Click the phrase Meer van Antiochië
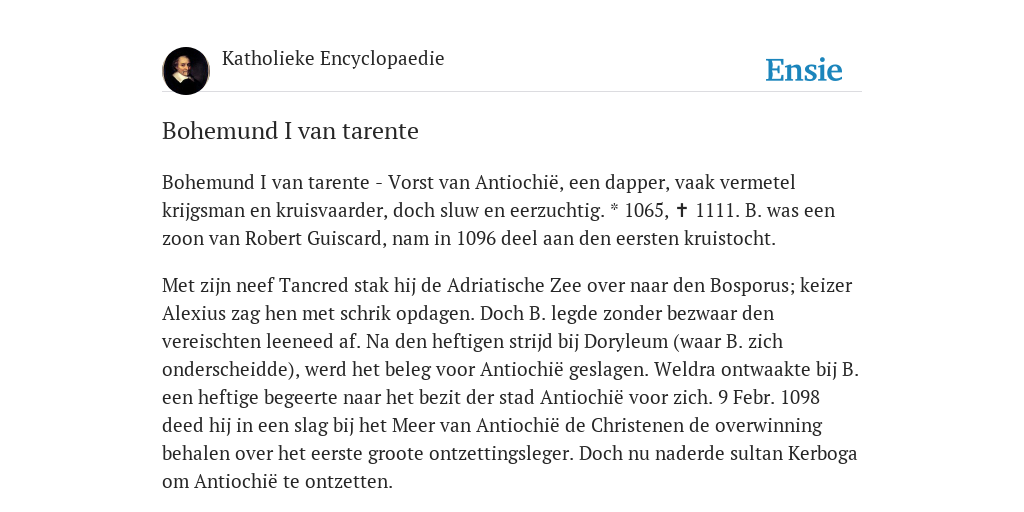Viewport: 1024px width, 512px height. (x=475, y=426)
